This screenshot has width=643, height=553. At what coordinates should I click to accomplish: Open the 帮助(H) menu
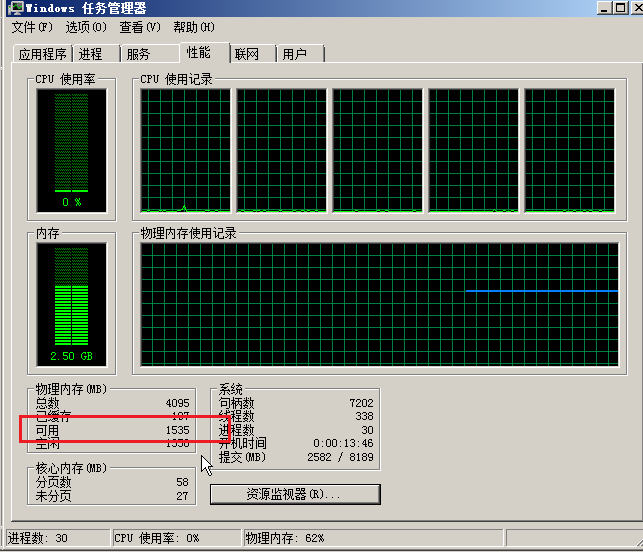pyautogui.click(x=194, y=27)
